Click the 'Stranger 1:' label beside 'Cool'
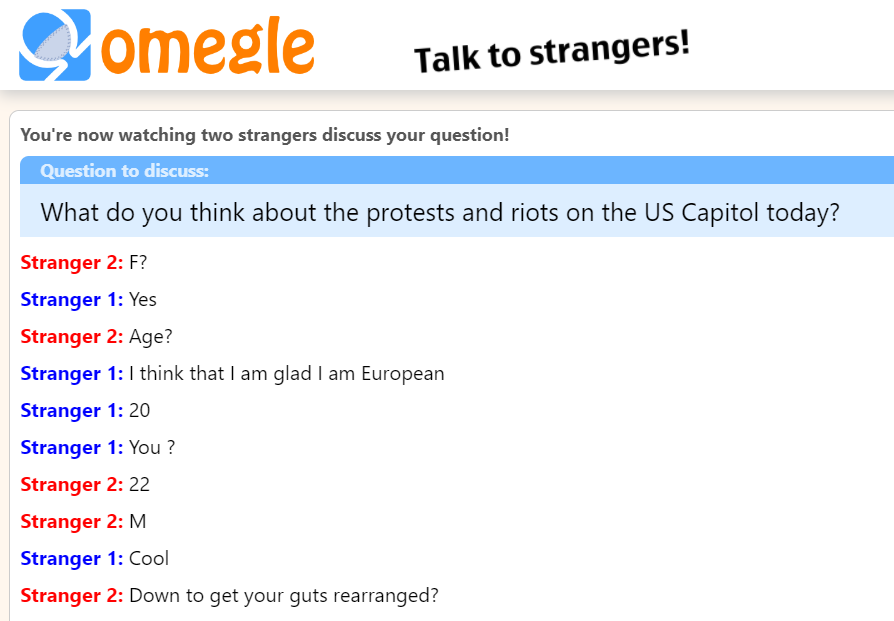This screenshot has width=894, height=621. pos(71,558)
